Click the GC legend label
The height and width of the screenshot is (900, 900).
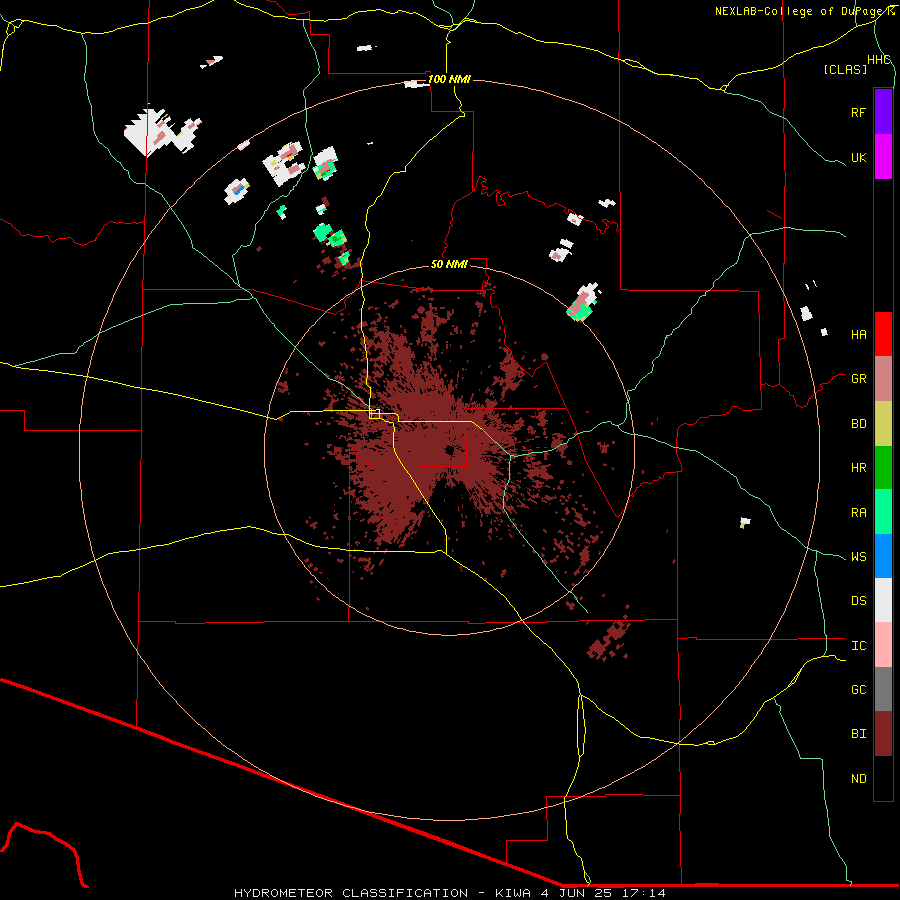coord(858,690)
